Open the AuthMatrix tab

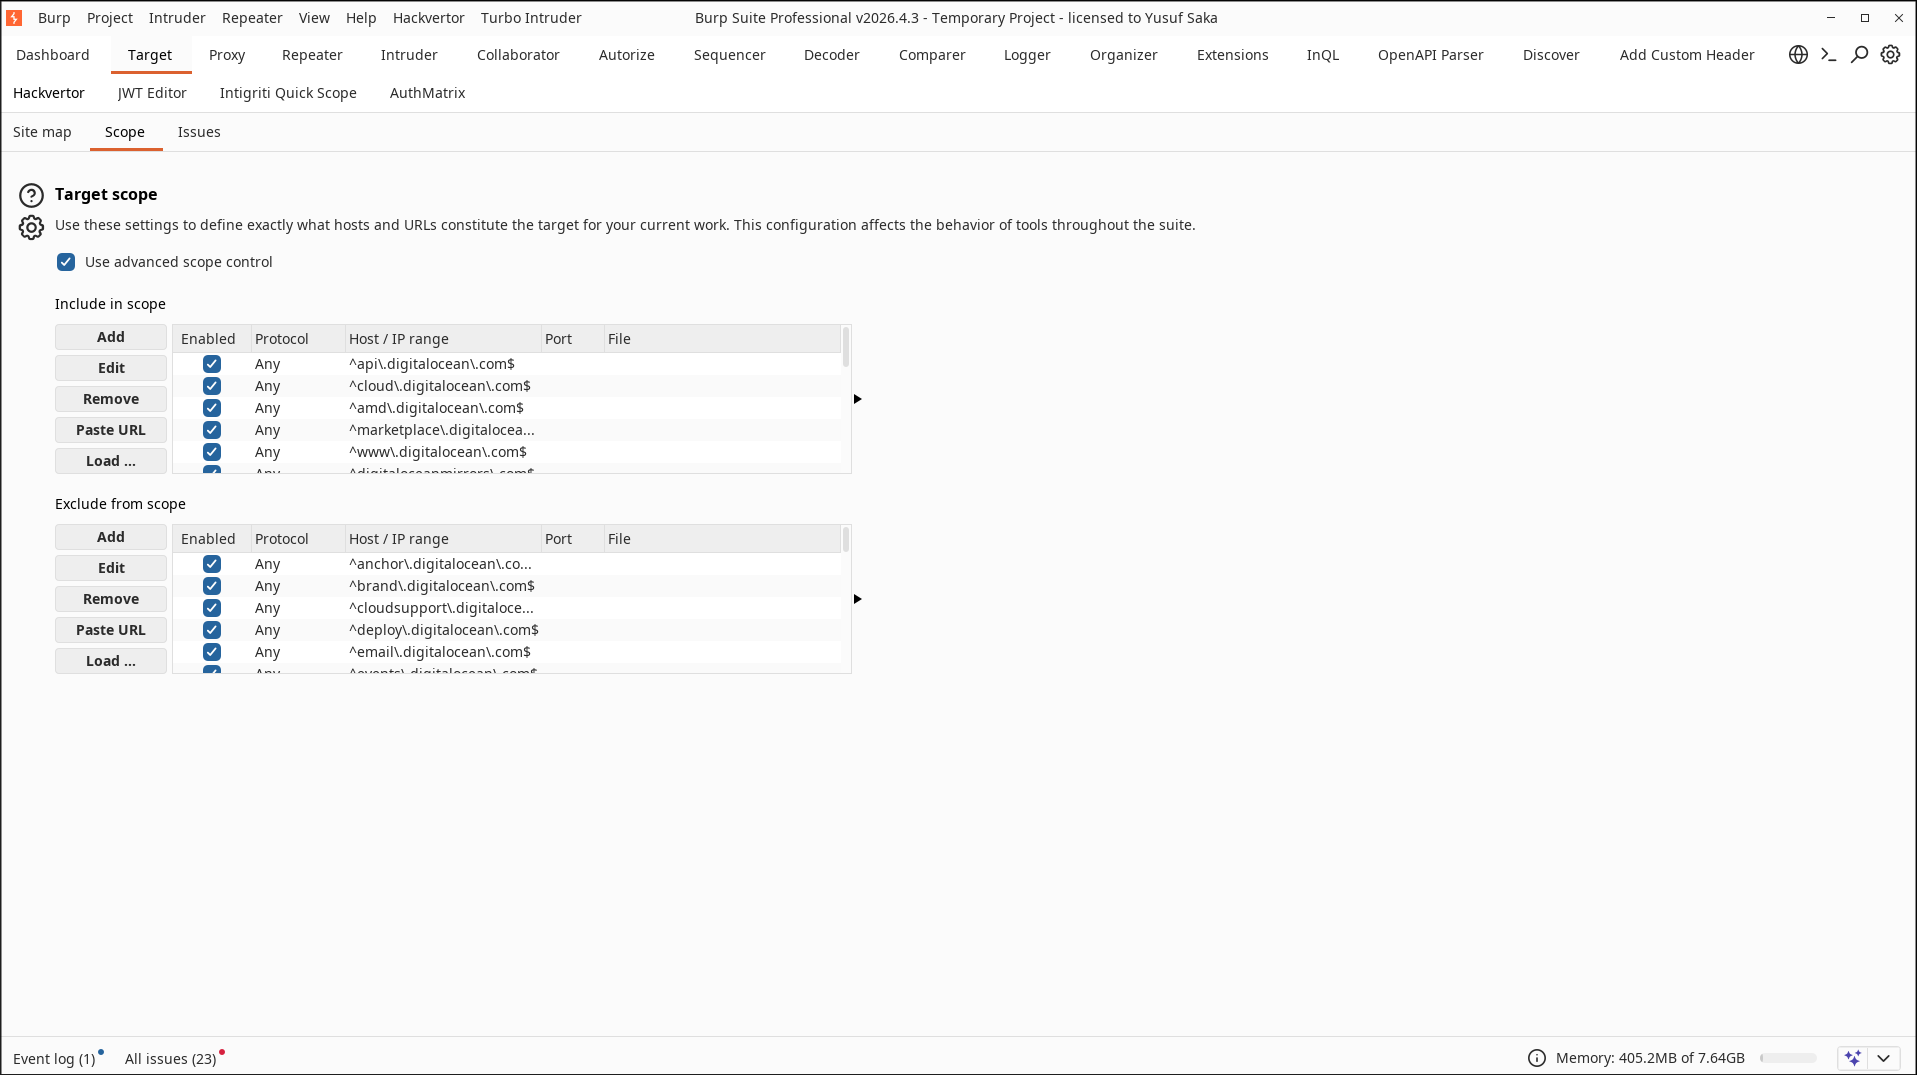pos(428,93)
